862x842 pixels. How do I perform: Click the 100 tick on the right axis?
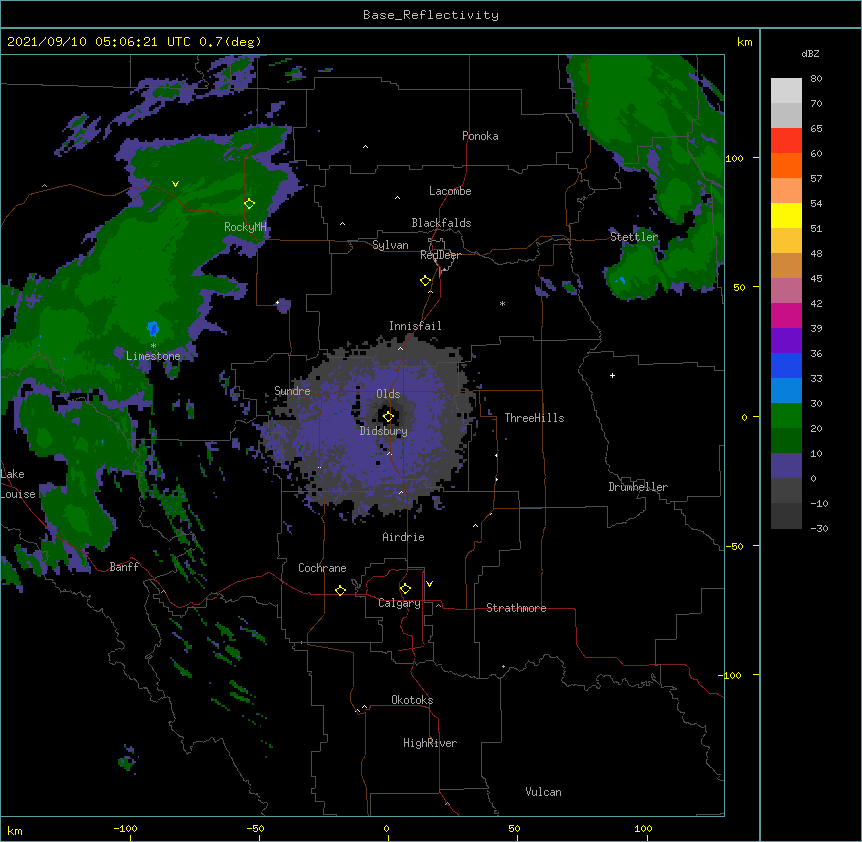tap(734, 158)
